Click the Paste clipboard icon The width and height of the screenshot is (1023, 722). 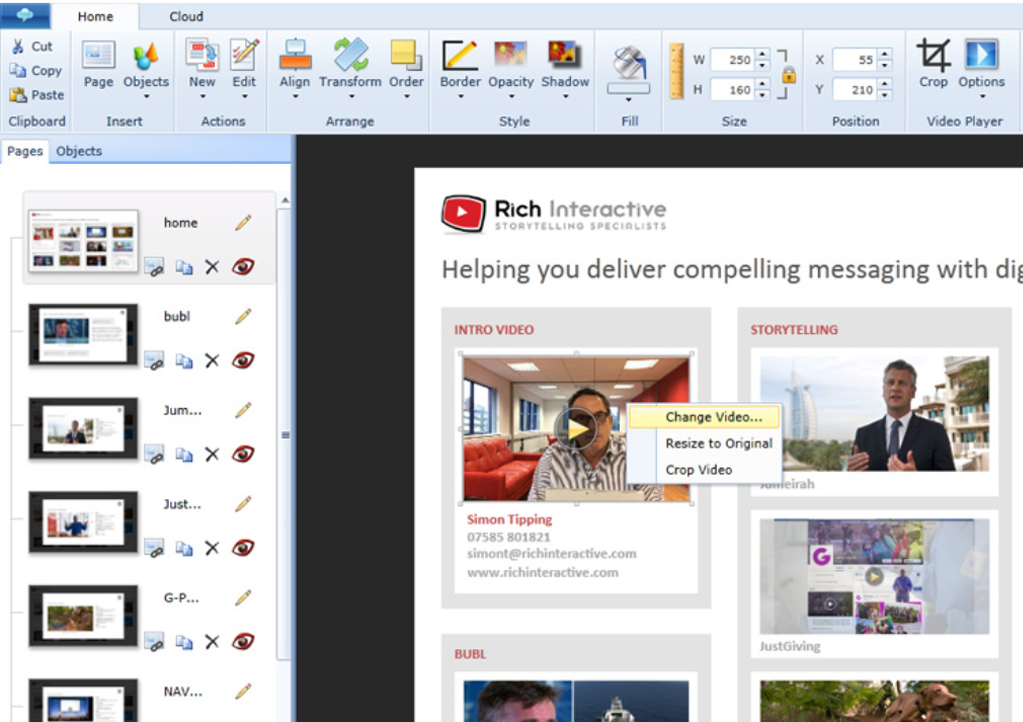click(x=18, y=95)
